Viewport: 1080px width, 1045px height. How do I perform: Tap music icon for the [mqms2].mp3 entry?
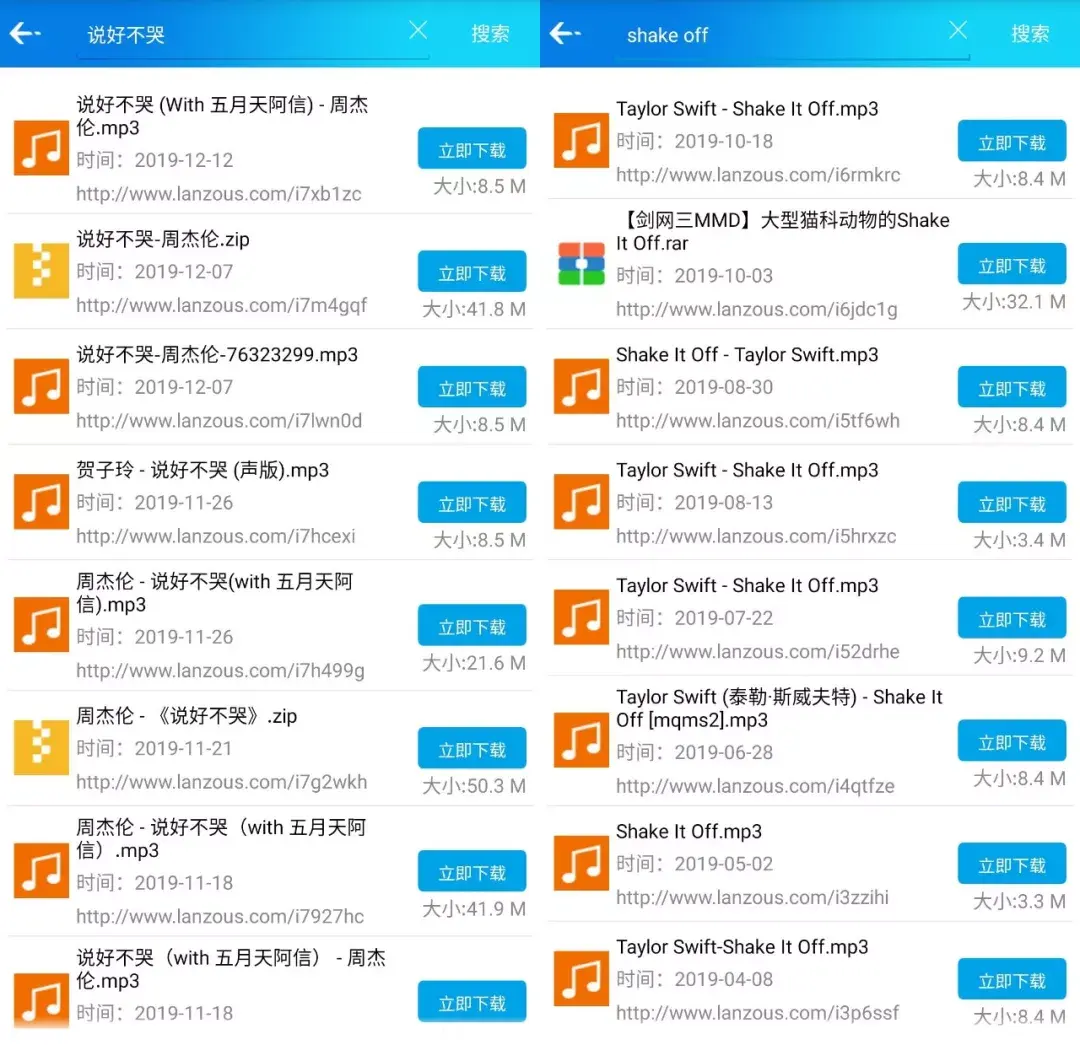click(x=581, y=740)
